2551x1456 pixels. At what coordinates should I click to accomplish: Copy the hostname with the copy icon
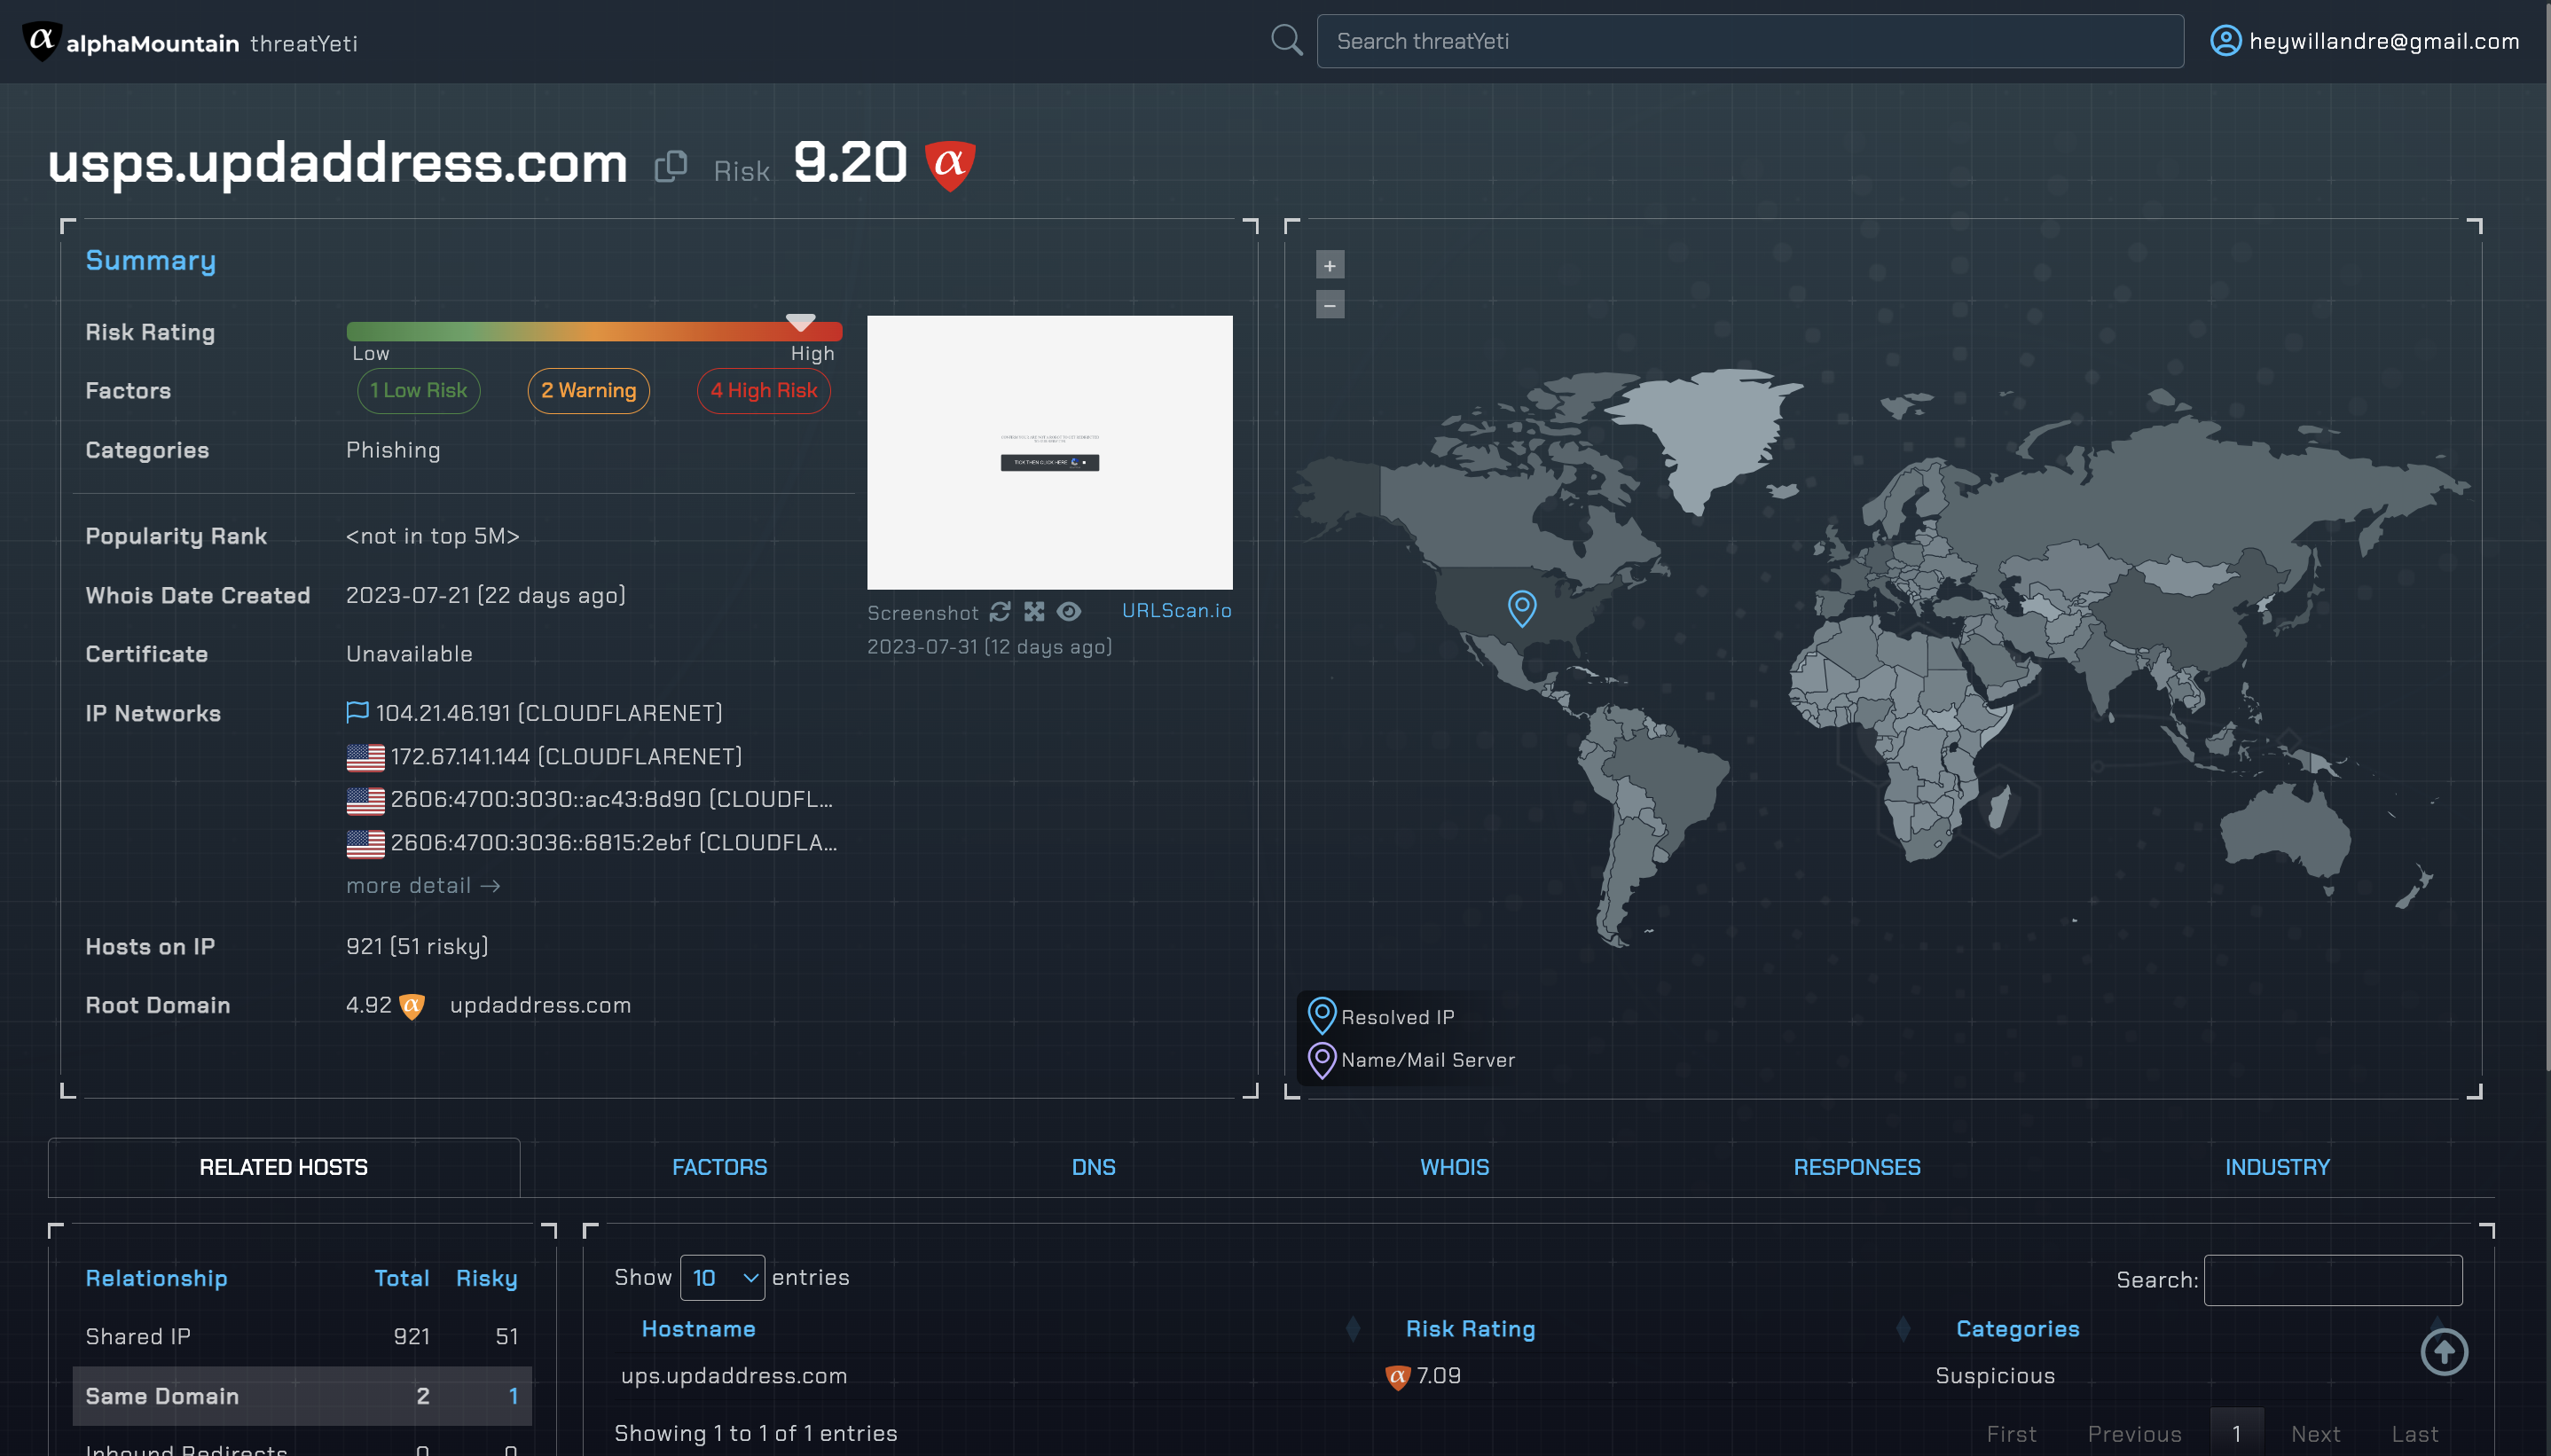(670, 166)
